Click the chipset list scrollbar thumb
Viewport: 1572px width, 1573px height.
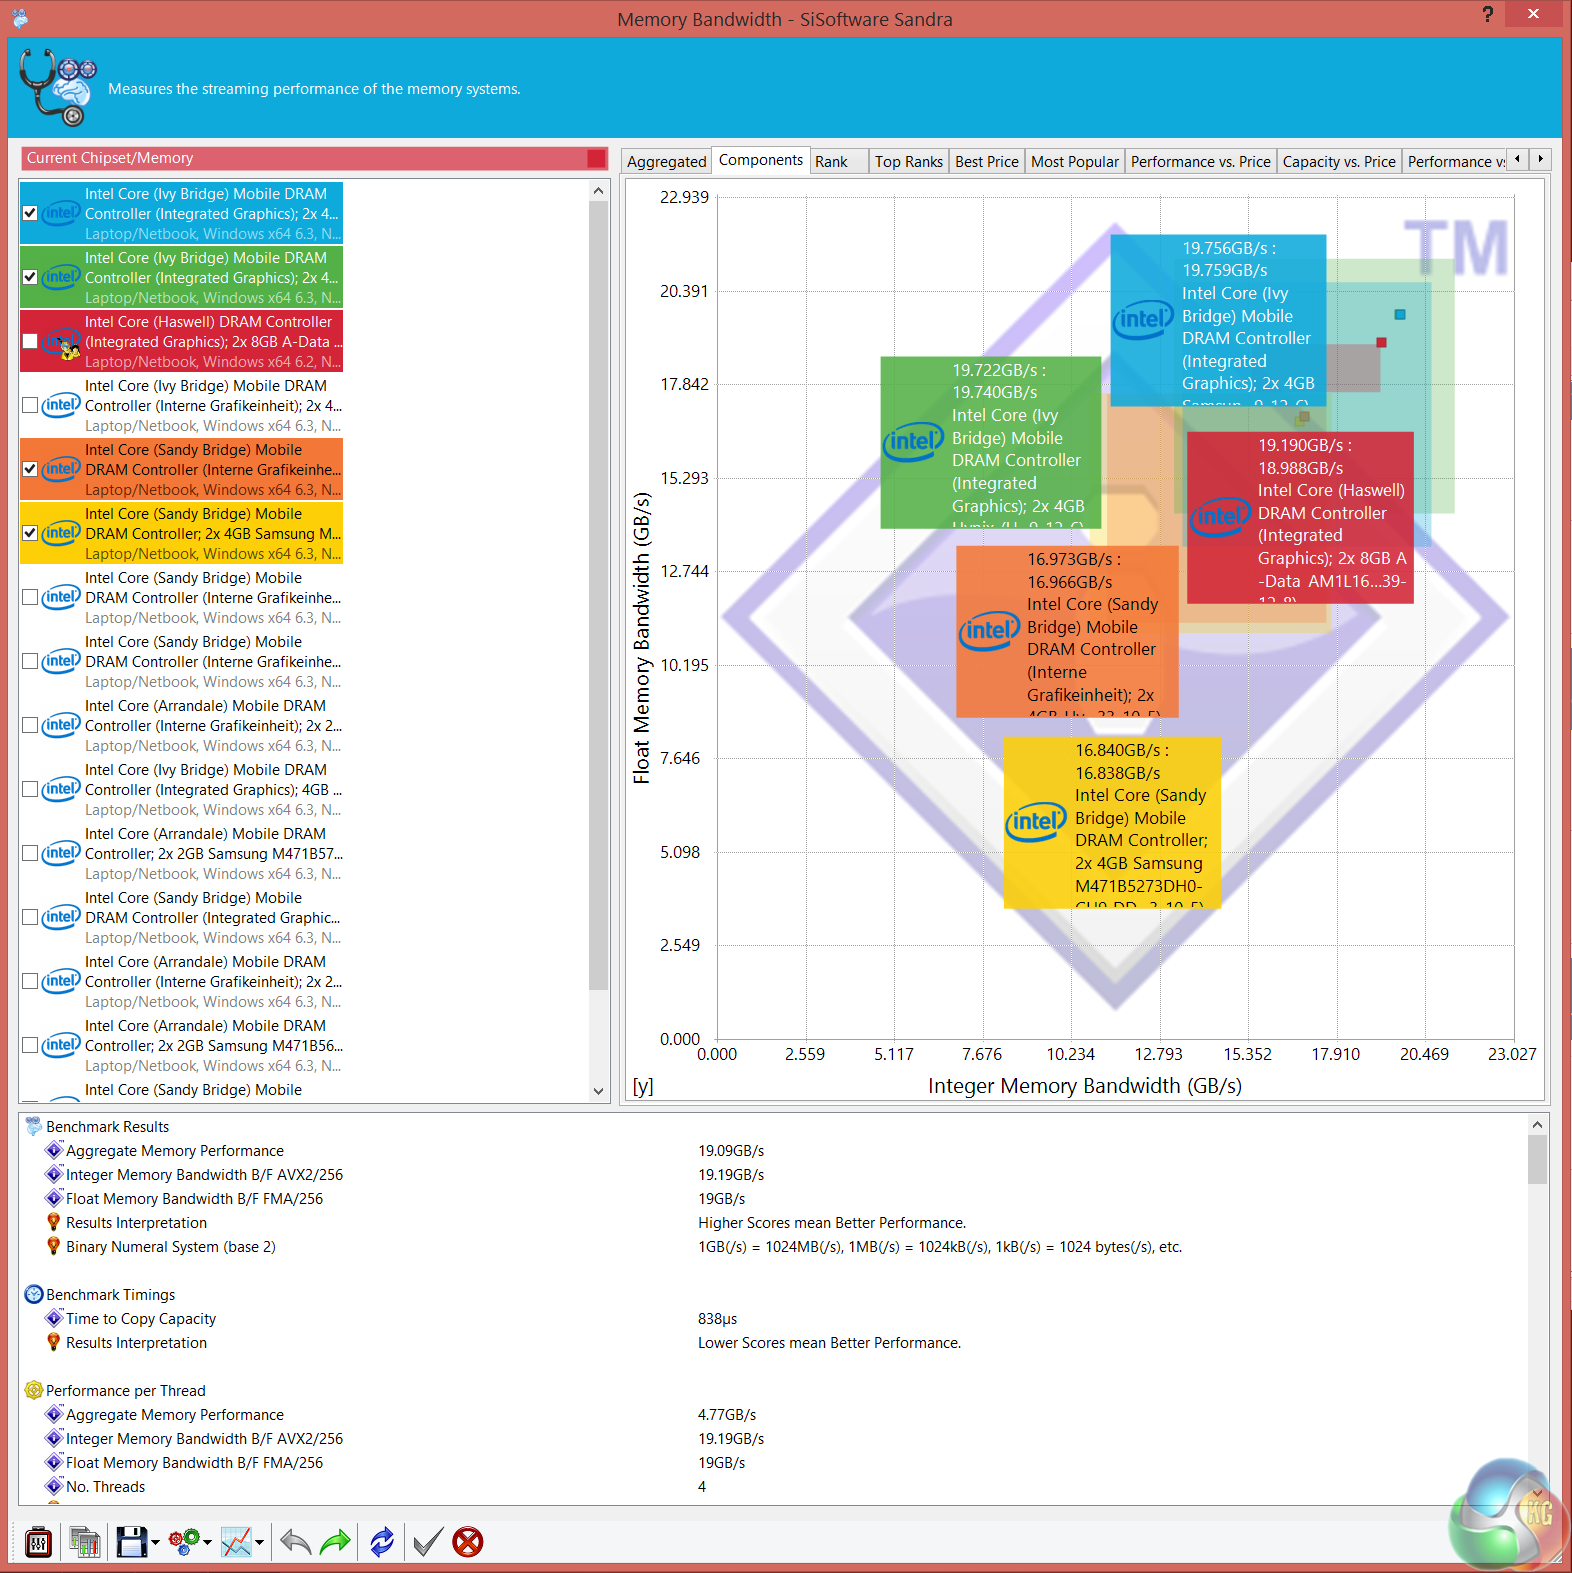(x=599, y=595)
